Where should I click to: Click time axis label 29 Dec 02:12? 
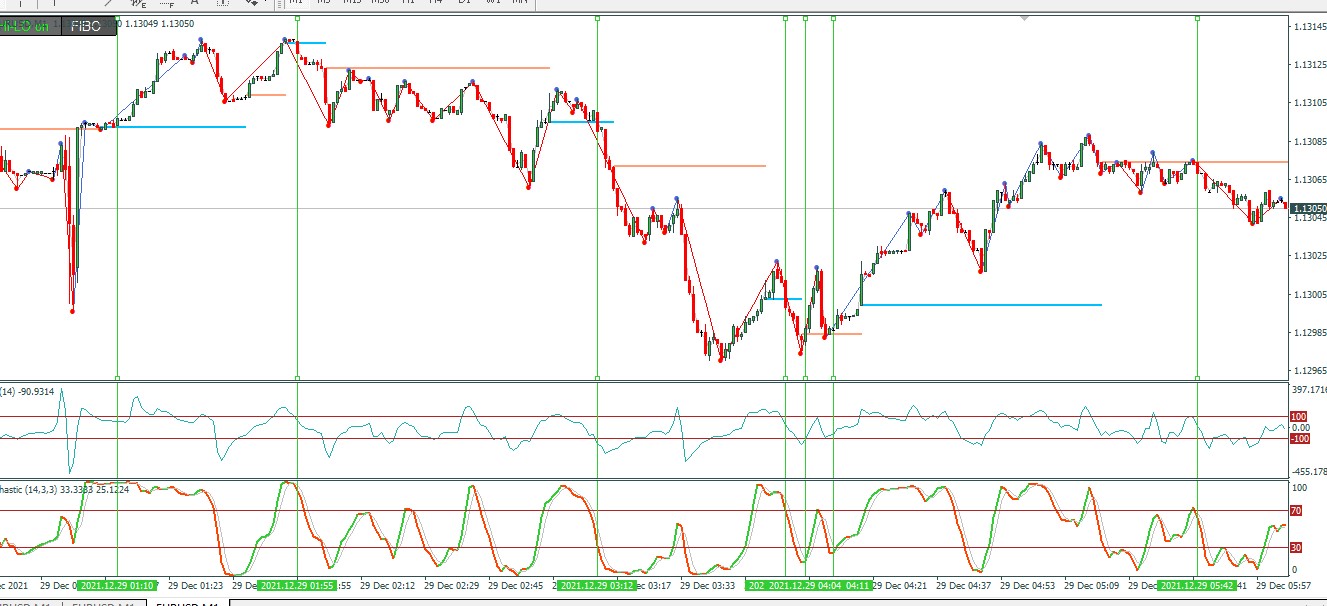pos(388,585)
